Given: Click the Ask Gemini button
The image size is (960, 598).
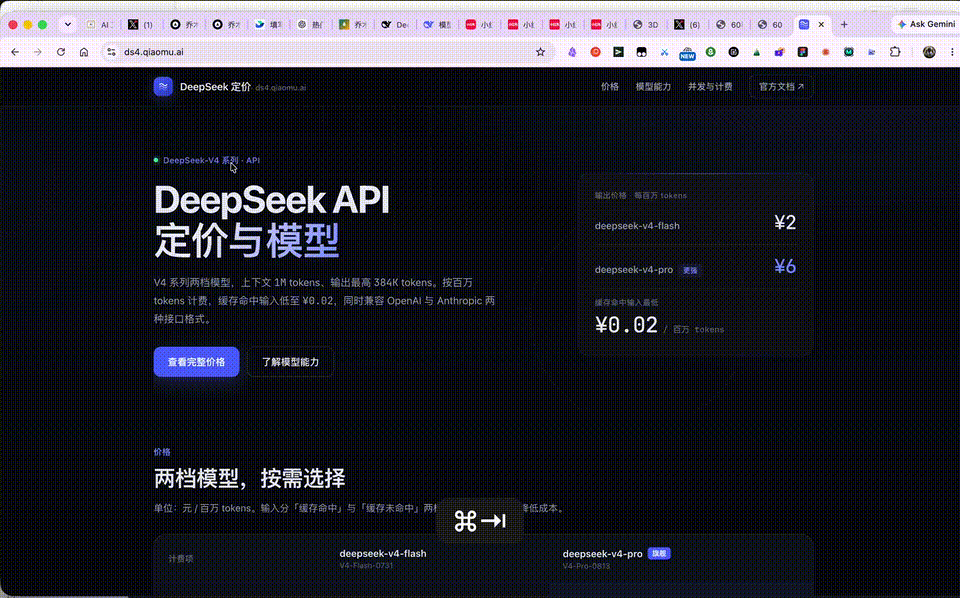Looking at the screenshot, I should pyautogui.click(x=926, y=24).
